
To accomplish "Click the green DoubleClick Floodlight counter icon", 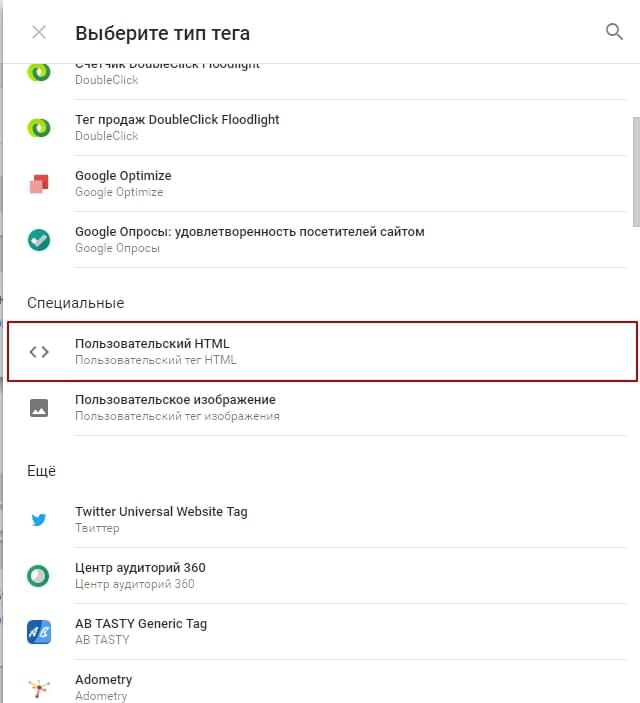I will pyautogui.click(x=39, y=72).
